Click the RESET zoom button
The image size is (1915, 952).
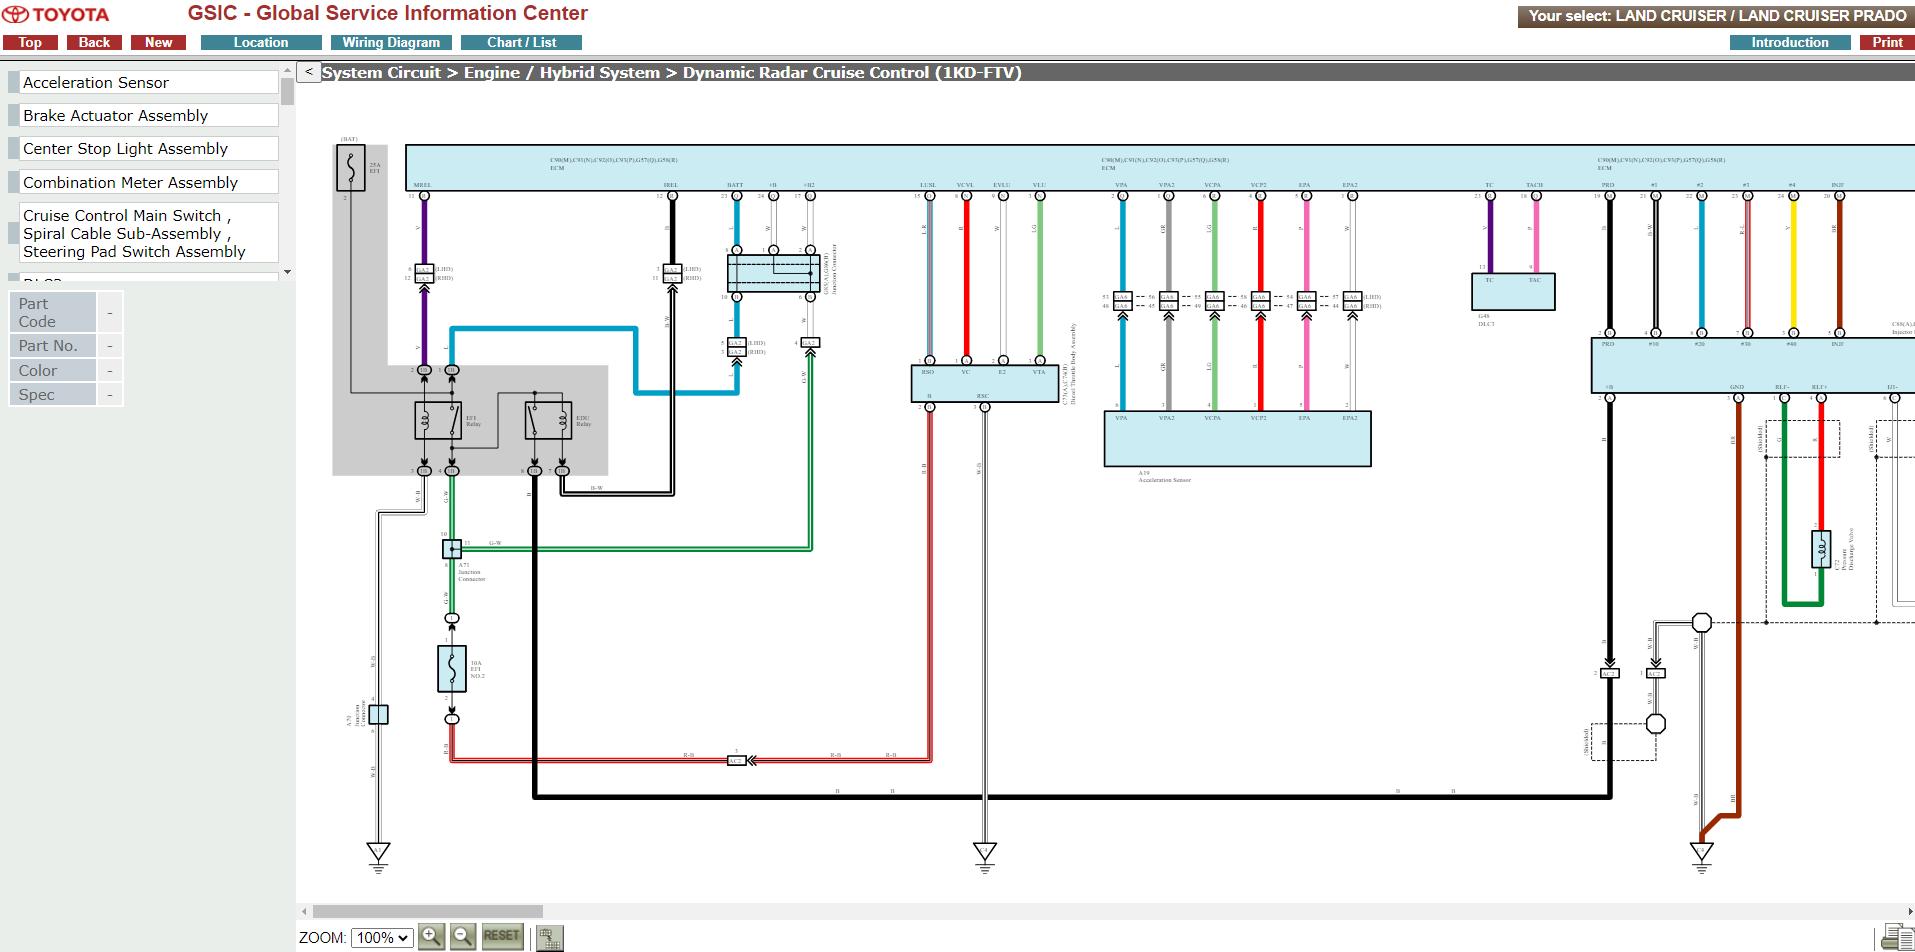pos(501,936)
